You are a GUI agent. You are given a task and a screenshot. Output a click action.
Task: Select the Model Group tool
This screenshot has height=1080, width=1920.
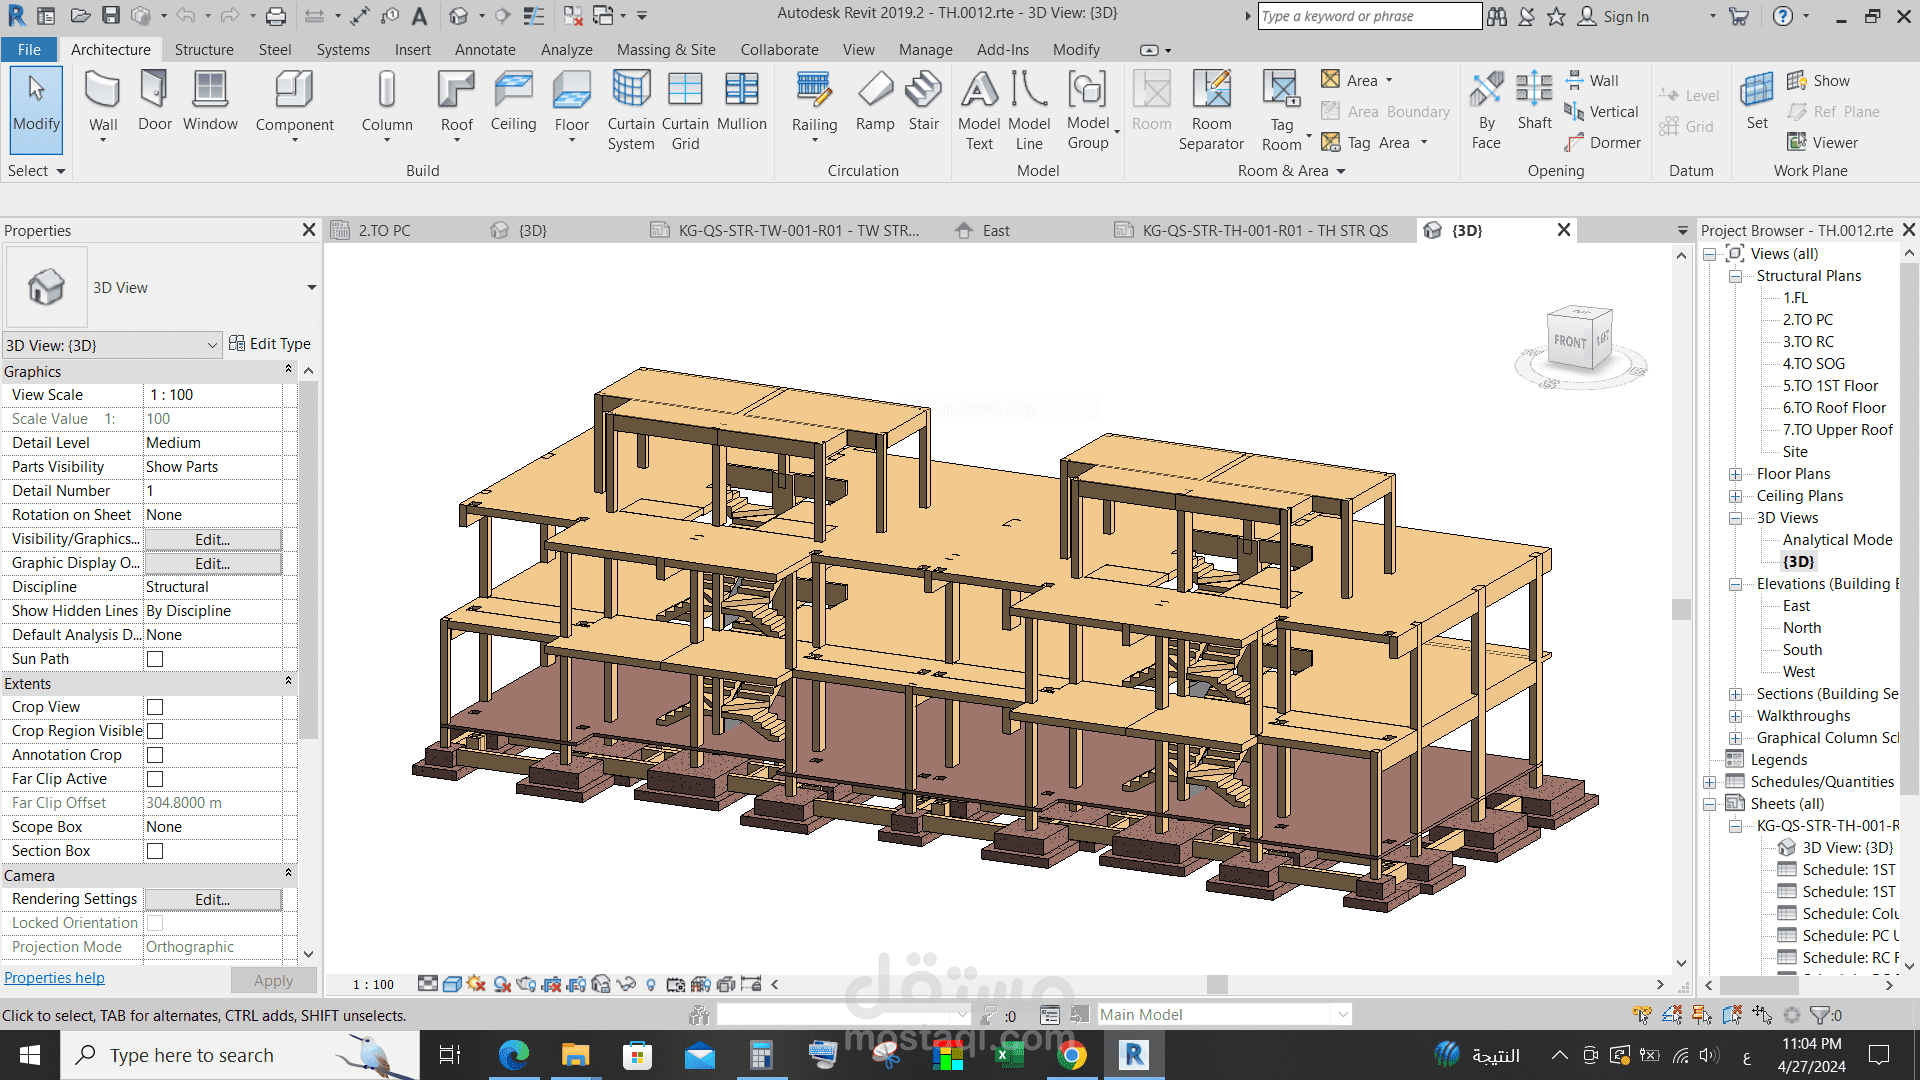coord(1088,110)
